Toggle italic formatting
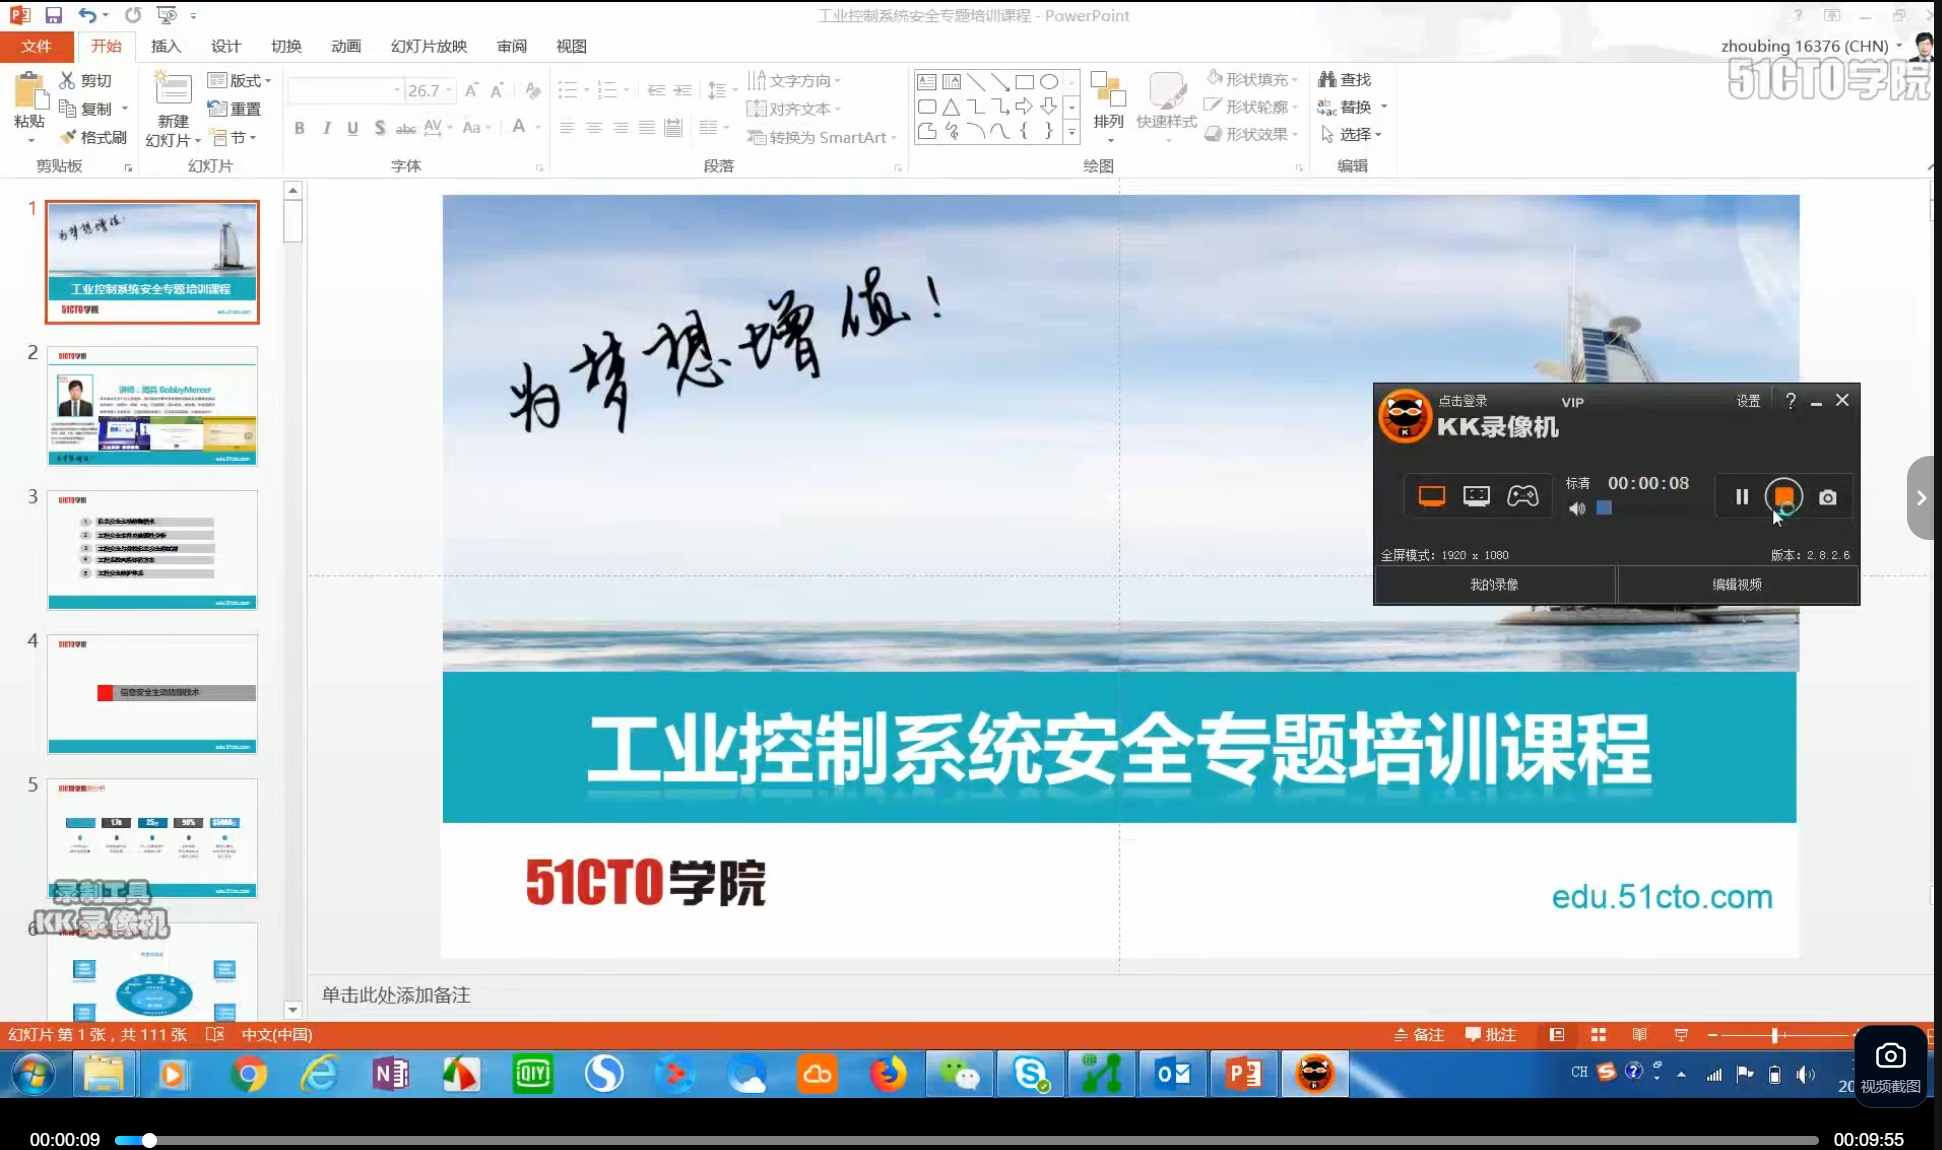The image size is (1942, 1150). (325, 128)
